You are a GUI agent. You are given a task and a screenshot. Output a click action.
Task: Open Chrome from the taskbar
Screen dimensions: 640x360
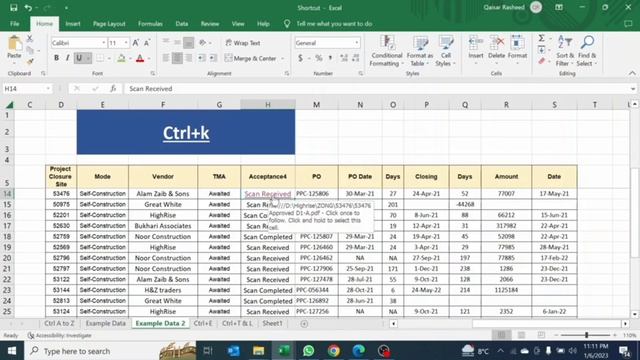333,351
